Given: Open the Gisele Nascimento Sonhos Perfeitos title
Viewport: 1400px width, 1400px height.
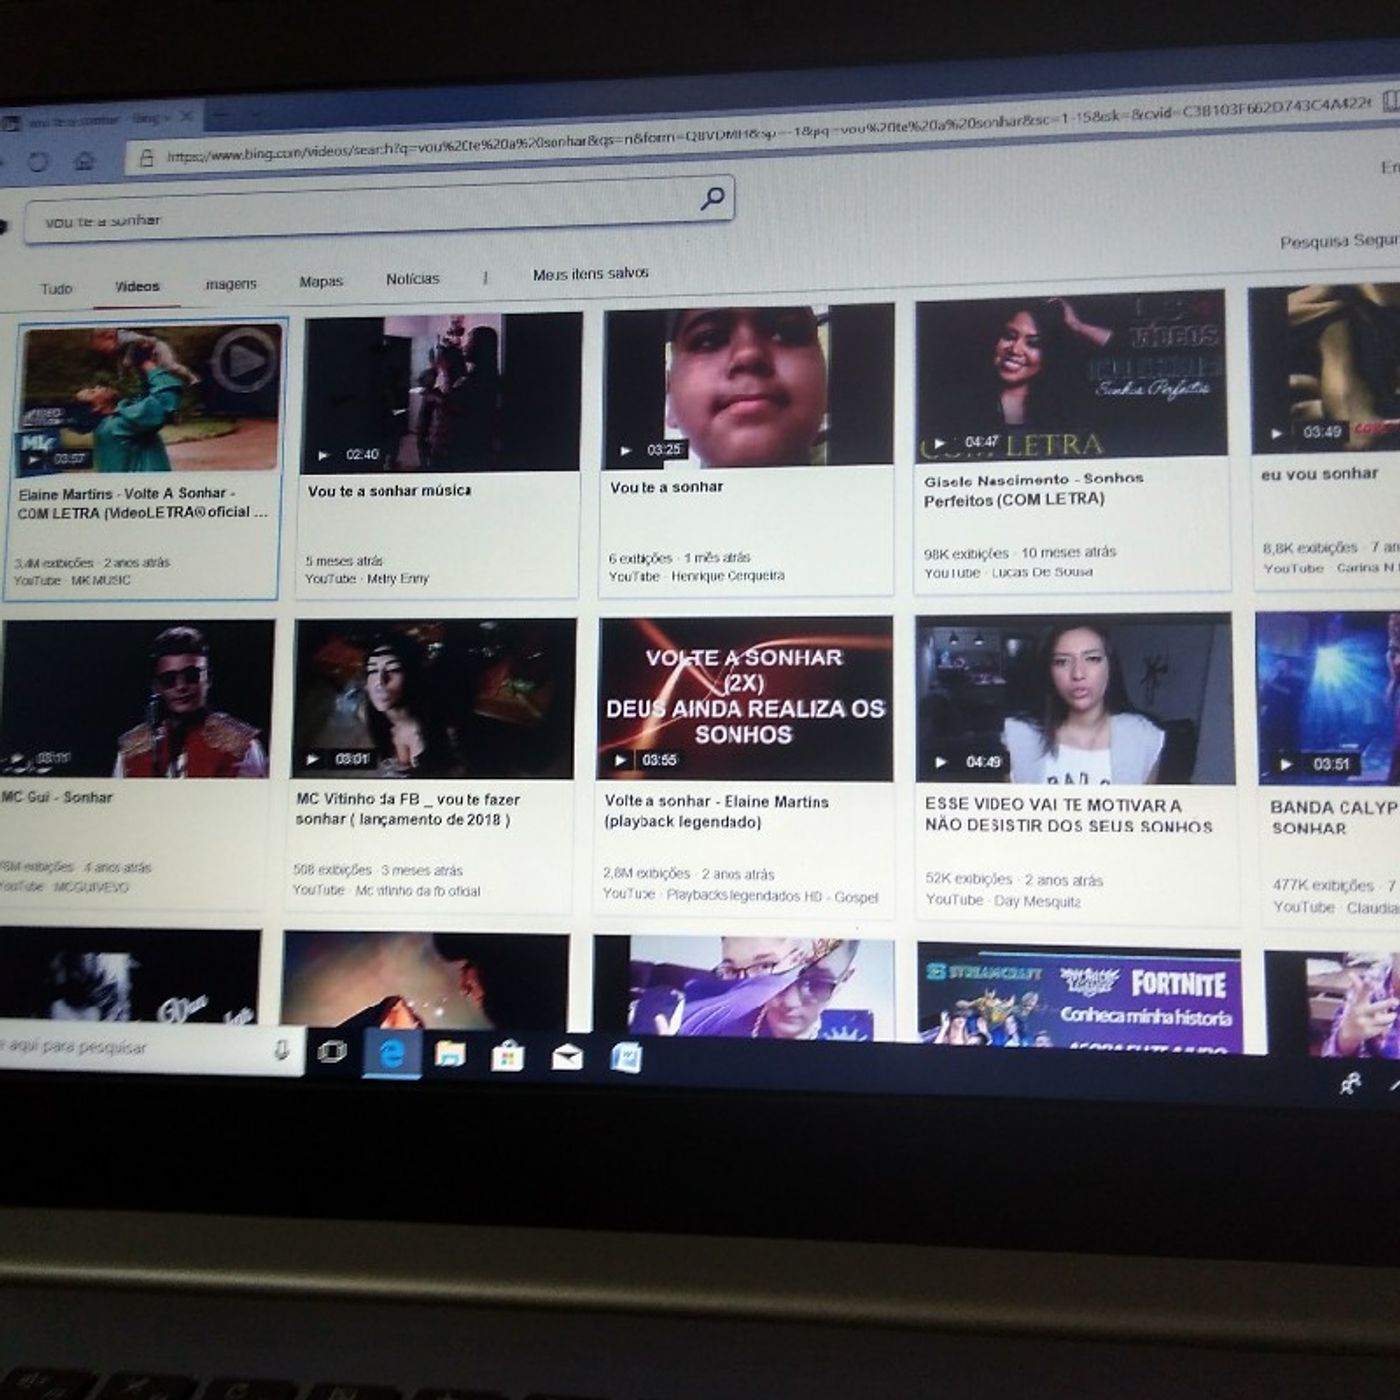Looking at the screenshot, I should pyautogui.click(x=1034, y=490).
